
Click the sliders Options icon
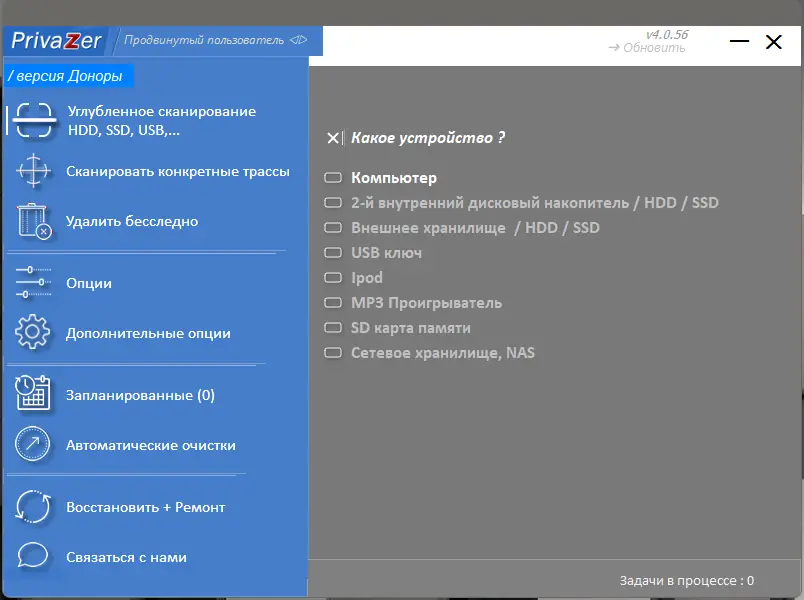click(x=33, y=283)
